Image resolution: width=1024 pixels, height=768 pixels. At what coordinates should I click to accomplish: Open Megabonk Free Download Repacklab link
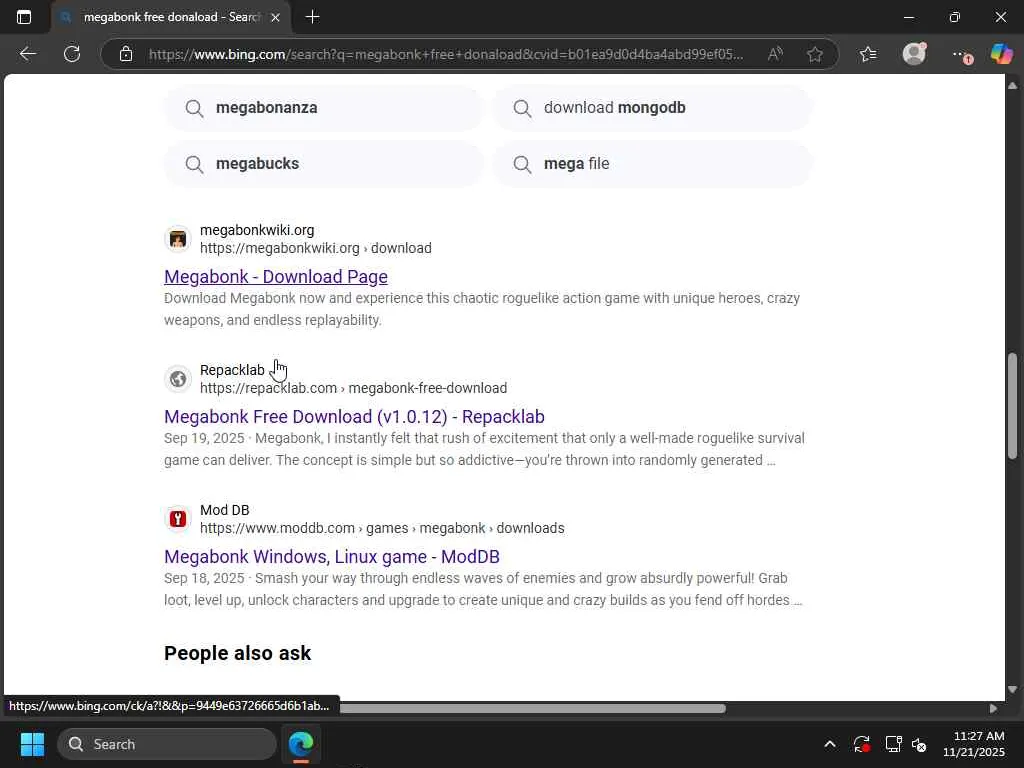coord(354,417)
